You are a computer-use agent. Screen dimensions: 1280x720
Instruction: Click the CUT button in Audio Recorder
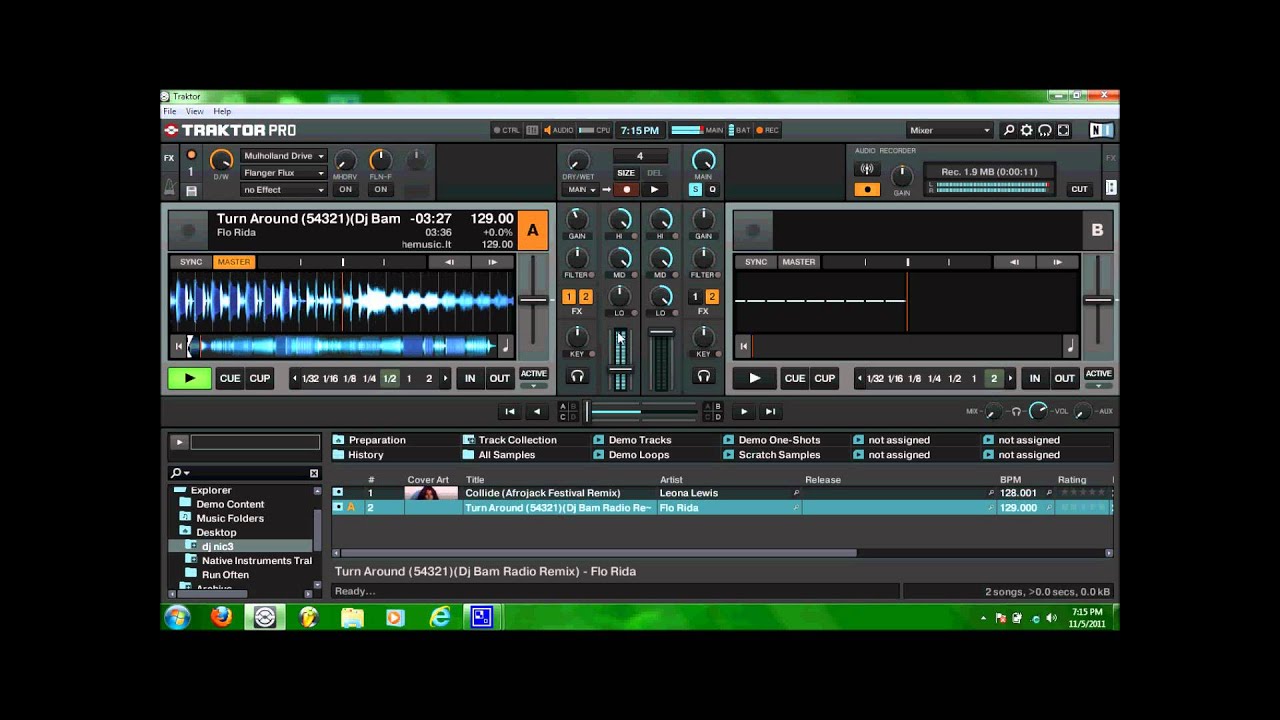1079,189
